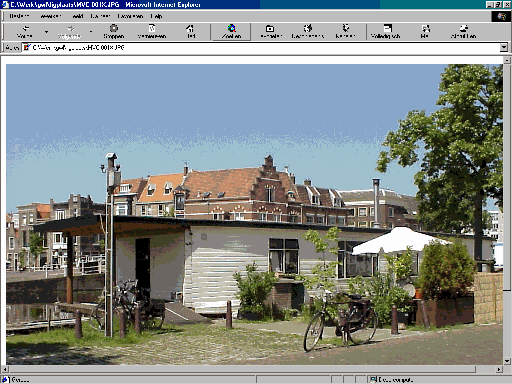Open the Bewerken menu
The image size is (512, 384).
point(51,16)
